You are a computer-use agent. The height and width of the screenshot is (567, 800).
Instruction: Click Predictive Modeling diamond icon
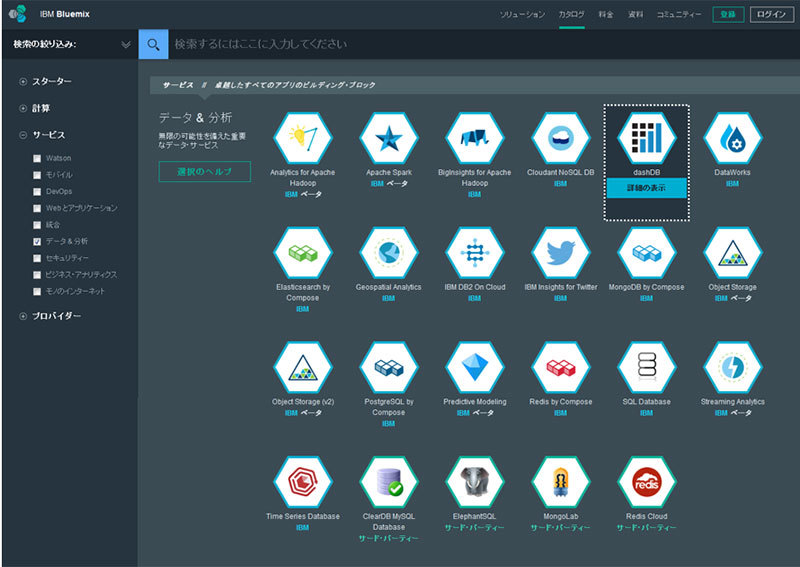coord(474,367)
